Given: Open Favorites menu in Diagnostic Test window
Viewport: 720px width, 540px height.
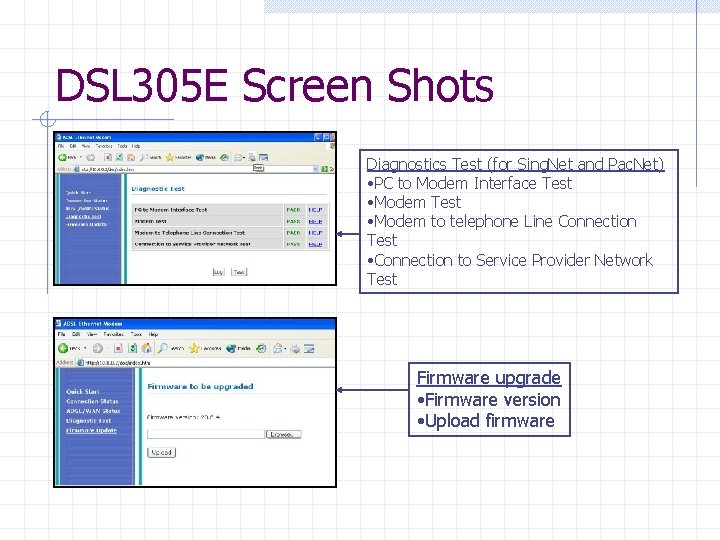Looking at the screenshot, I should [104, 146].
